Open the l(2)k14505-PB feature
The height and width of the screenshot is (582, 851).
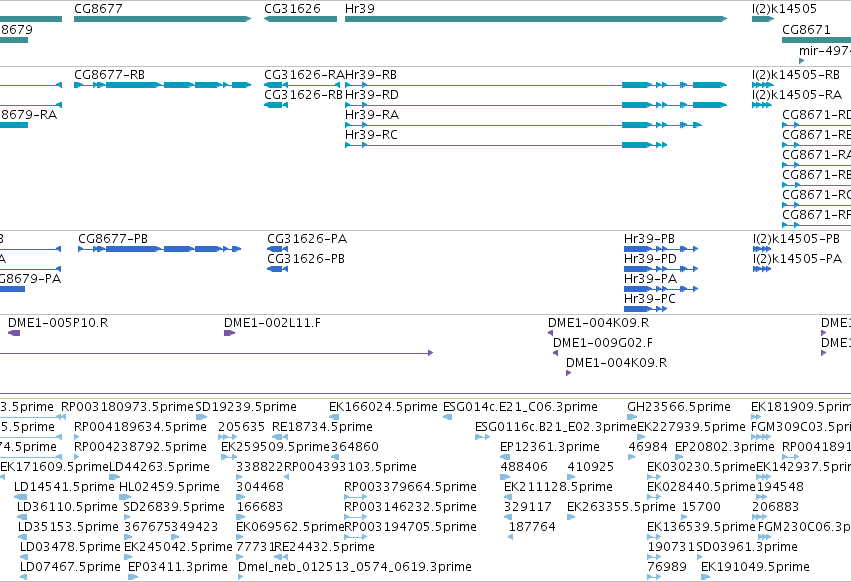point(796,239)
